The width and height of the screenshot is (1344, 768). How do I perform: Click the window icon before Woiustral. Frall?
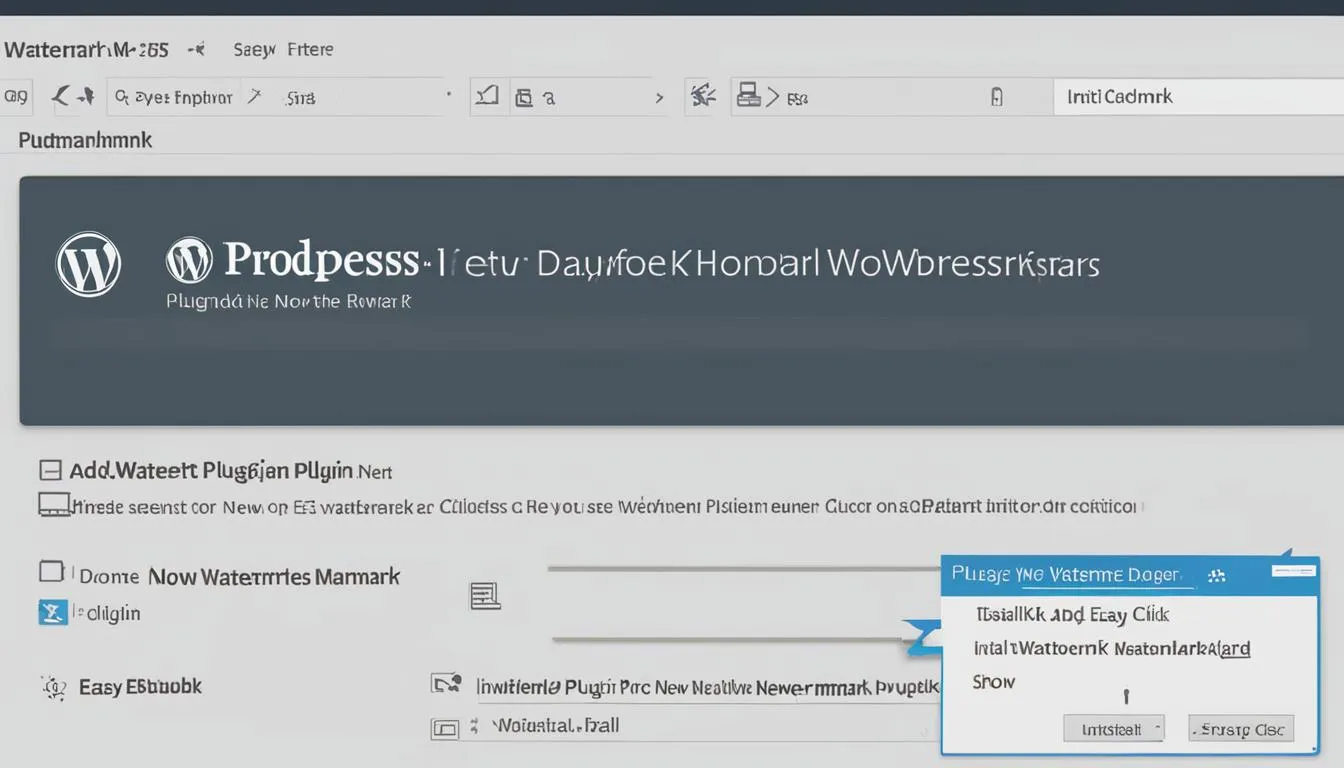point(445,729)
